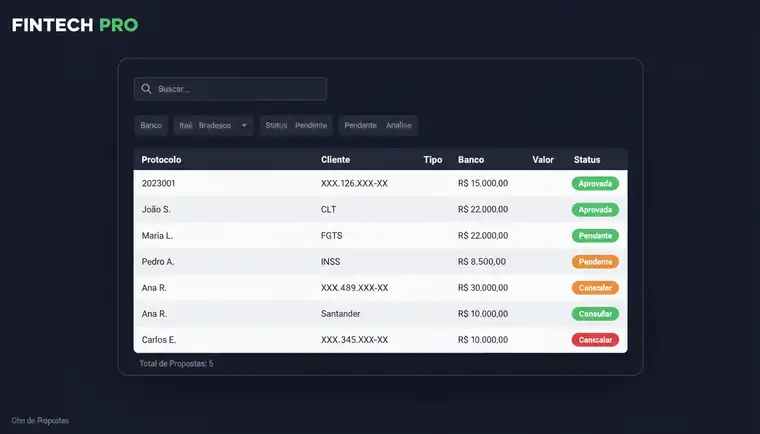Select the Pendente Analise filter chip
This screenshot has width=760, height=434.
point(378,125)
